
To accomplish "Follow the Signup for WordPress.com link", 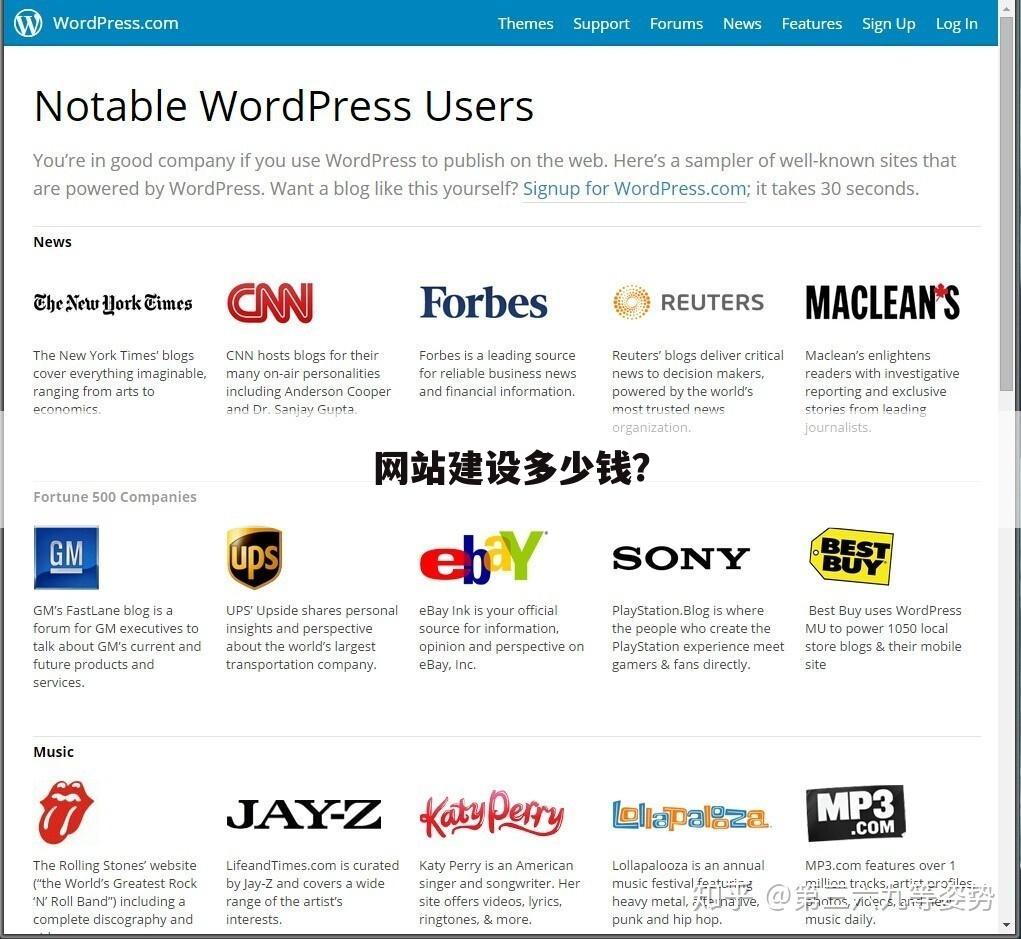I will pyautogui.click(x=634, y=189).
